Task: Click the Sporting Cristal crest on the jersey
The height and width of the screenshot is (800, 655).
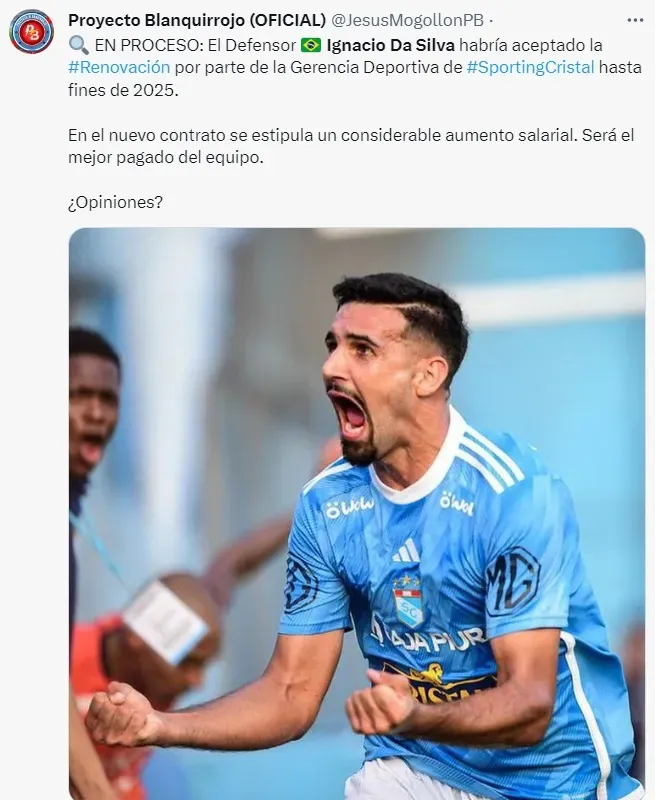Action: (408, 600)
